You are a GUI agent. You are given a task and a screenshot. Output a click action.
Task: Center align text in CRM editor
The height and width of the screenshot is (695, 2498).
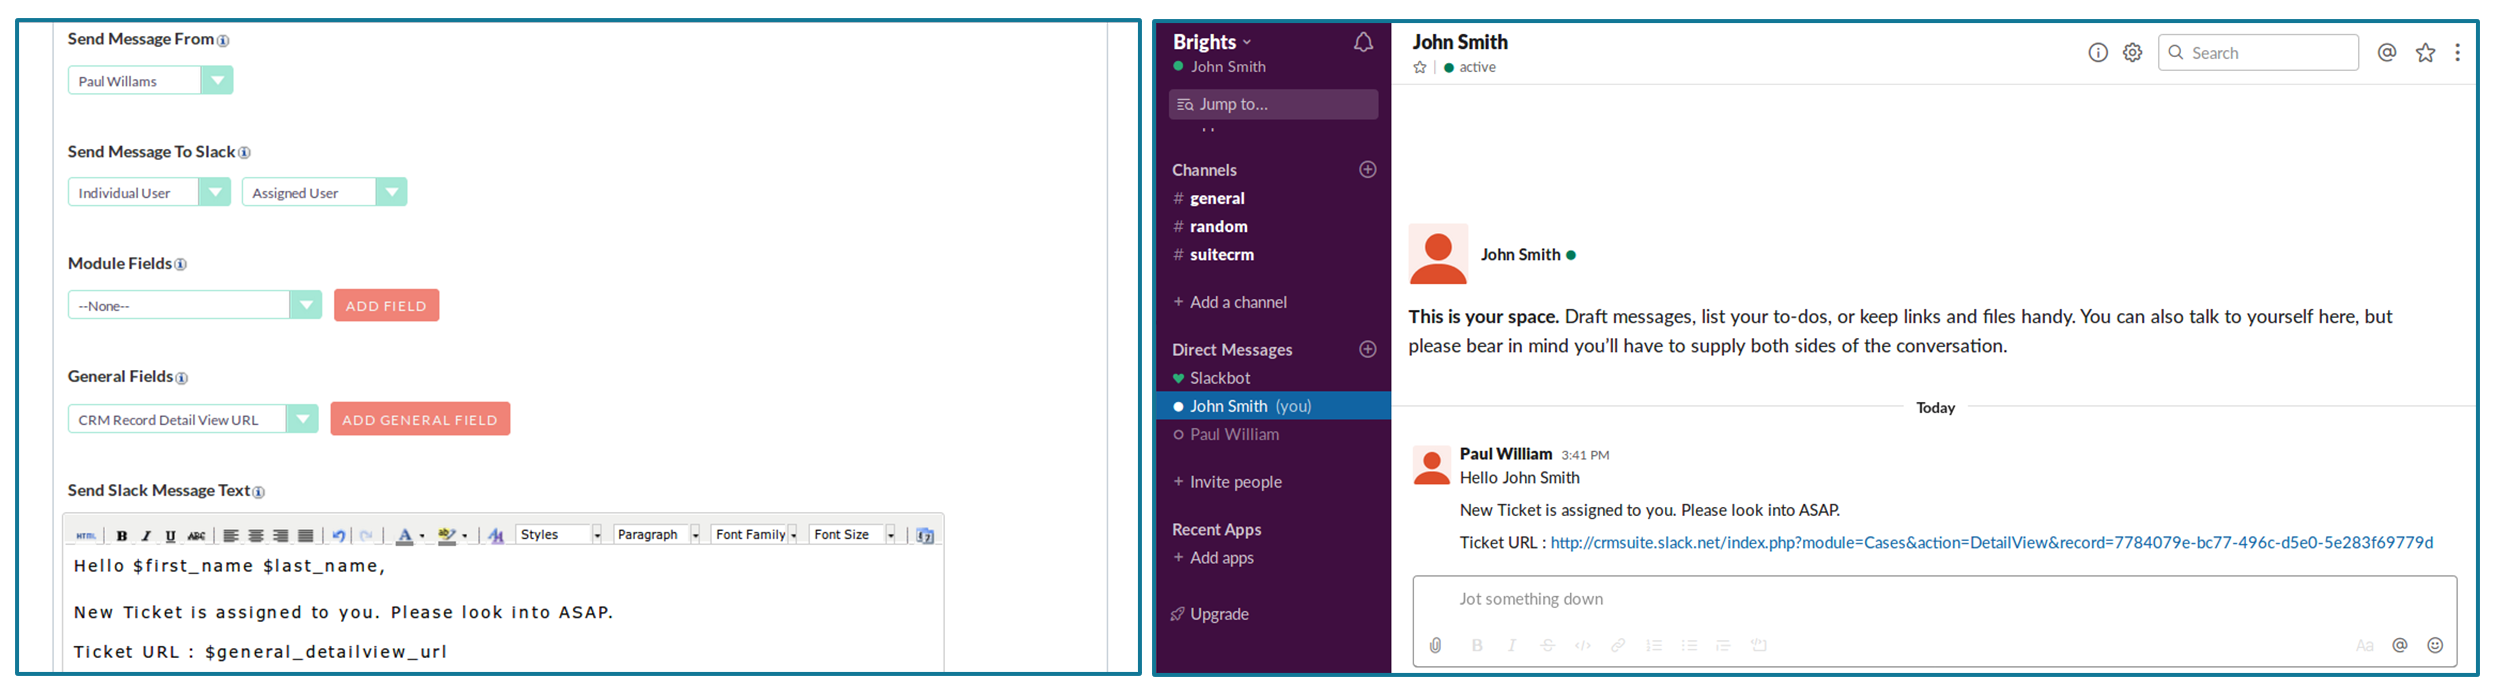(256, 536)
